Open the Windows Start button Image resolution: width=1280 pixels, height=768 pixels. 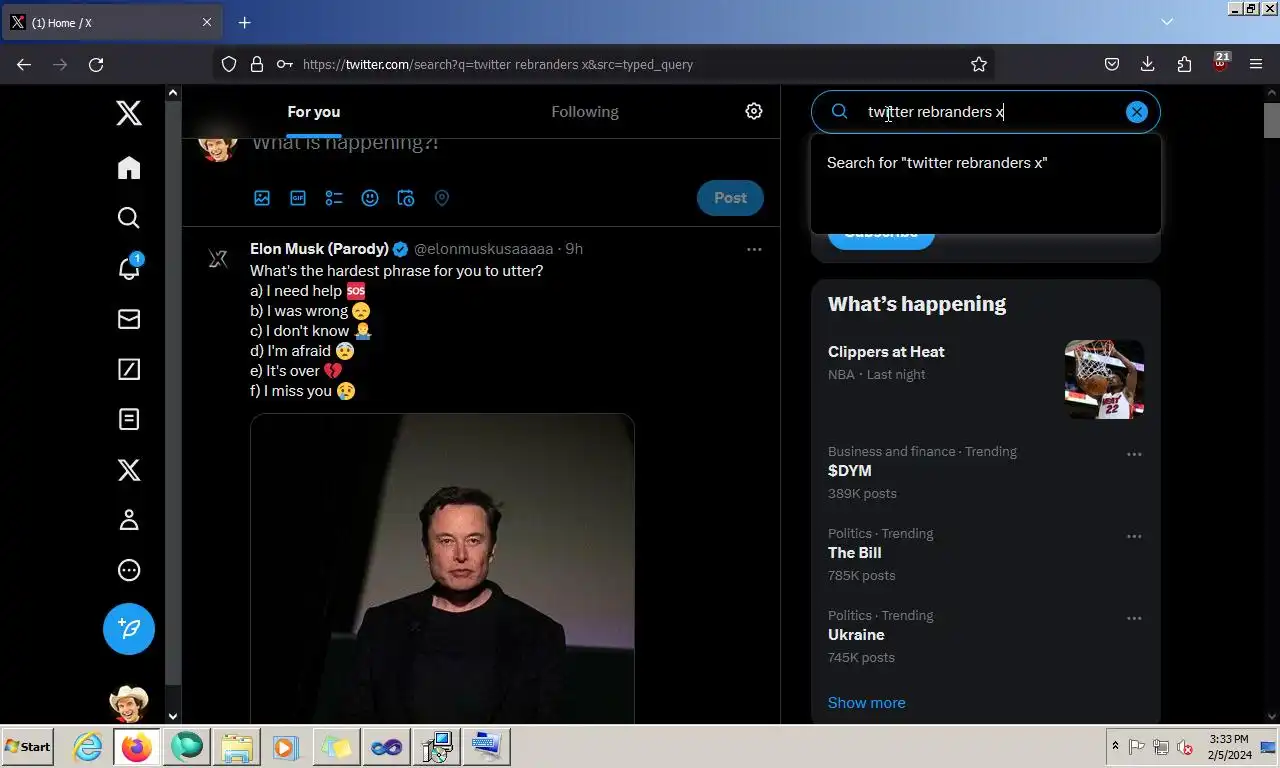click(27, 747)
